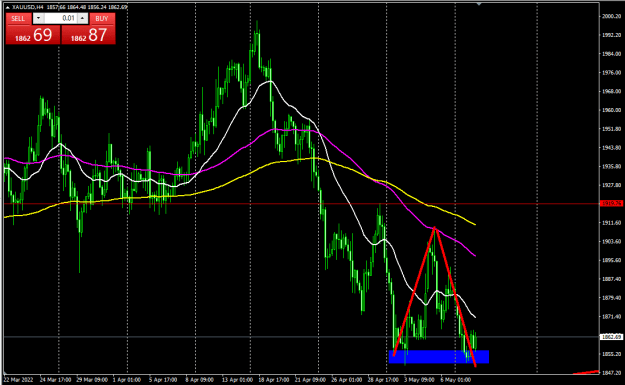Select the blue rectangle support zone object
The height and width of the screenshot is (385, 625).
point(438,357)
